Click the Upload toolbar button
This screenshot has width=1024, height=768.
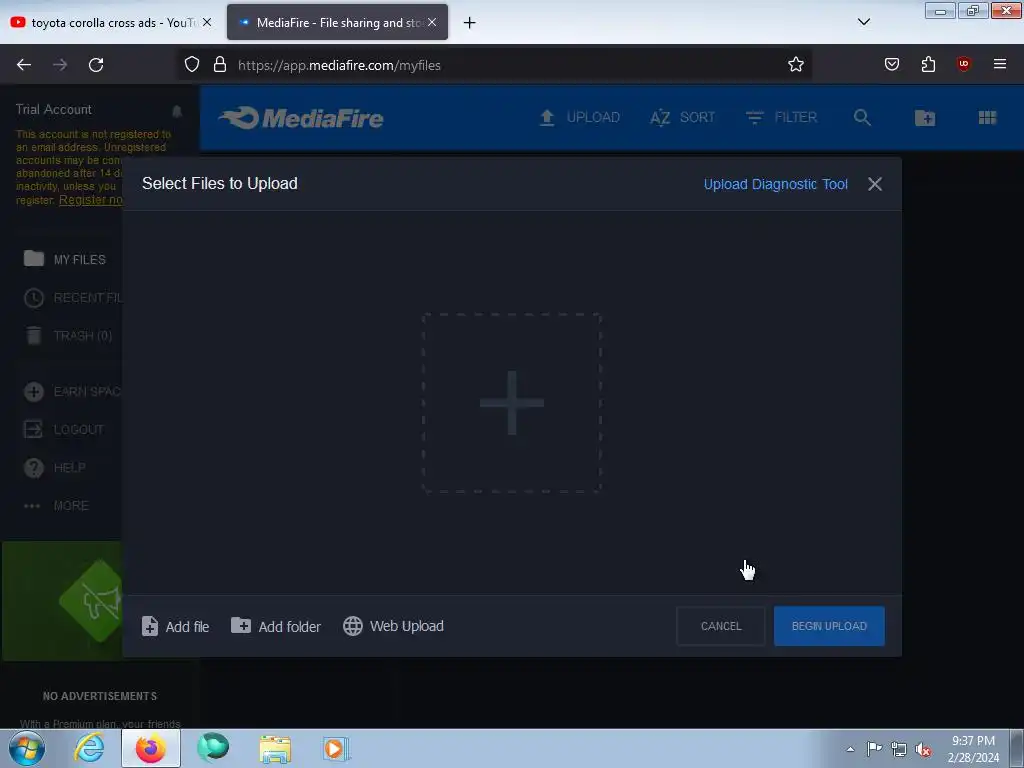pyautogui.click(x=579, y=118)
